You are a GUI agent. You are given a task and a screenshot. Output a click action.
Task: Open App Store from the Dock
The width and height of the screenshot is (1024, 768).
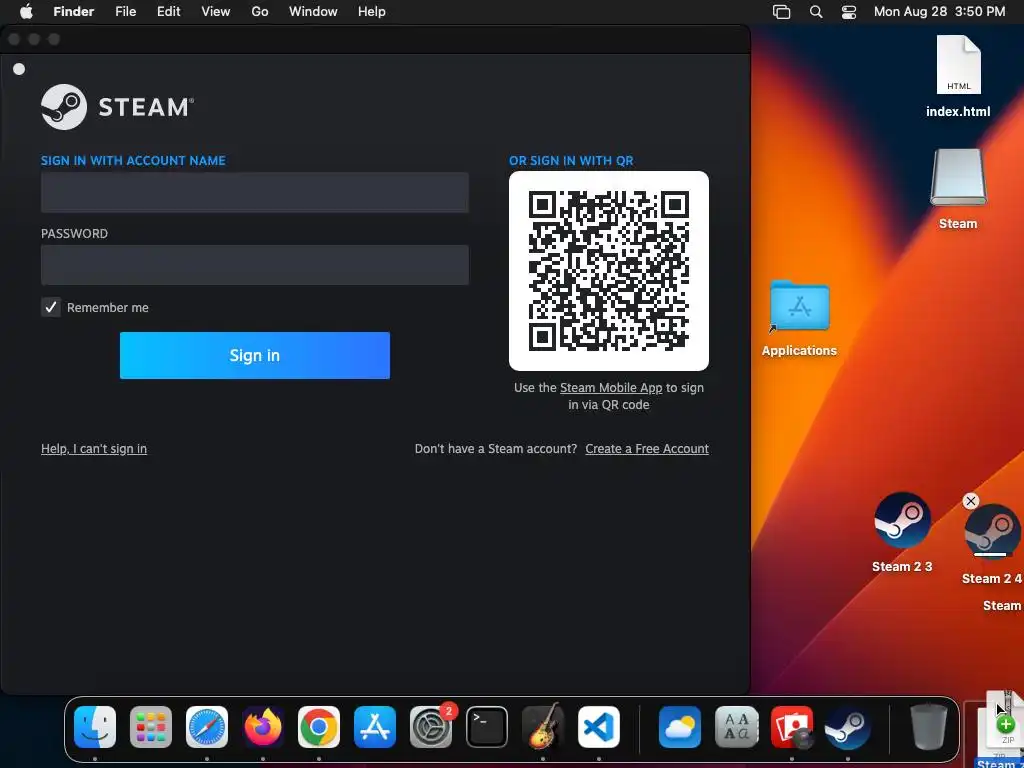pos(375,727)
